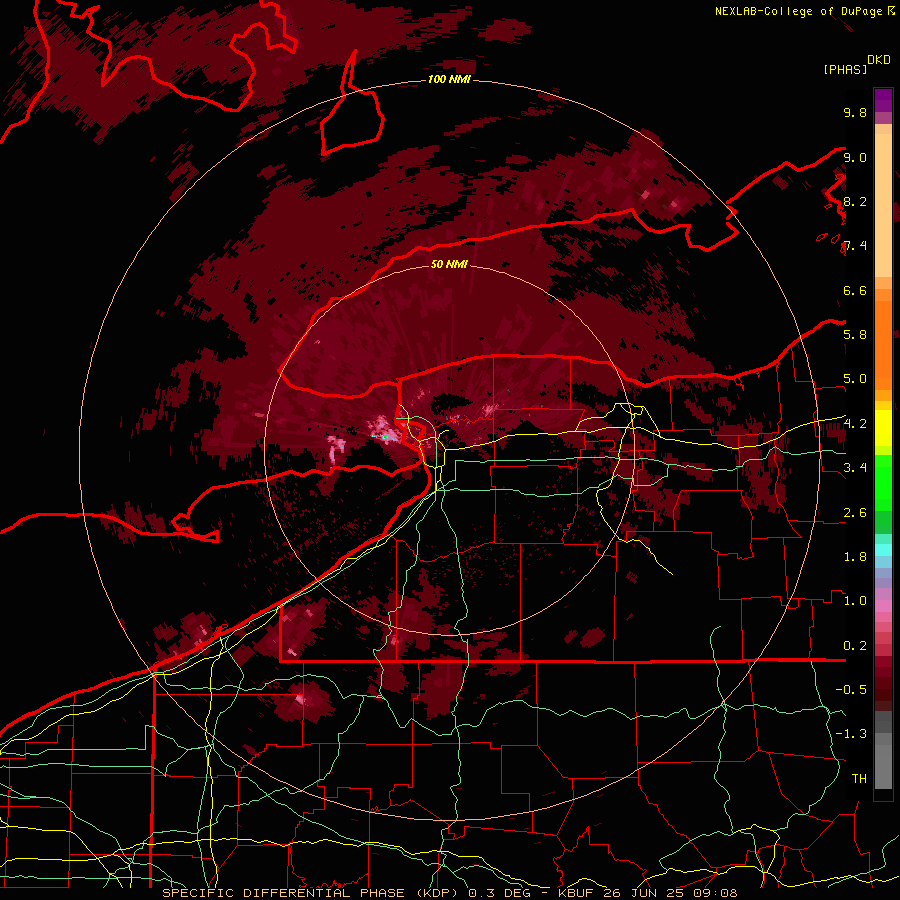This screenshot has height=900, width=900.
Task: Click the [PHAS] units label
Action: [845, 69]
